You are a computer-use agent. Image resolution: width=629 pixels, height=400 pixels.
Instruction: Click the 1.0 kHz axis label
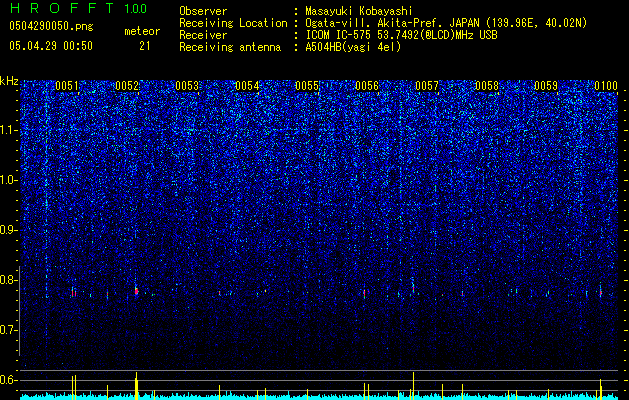[x=9, y=181]
